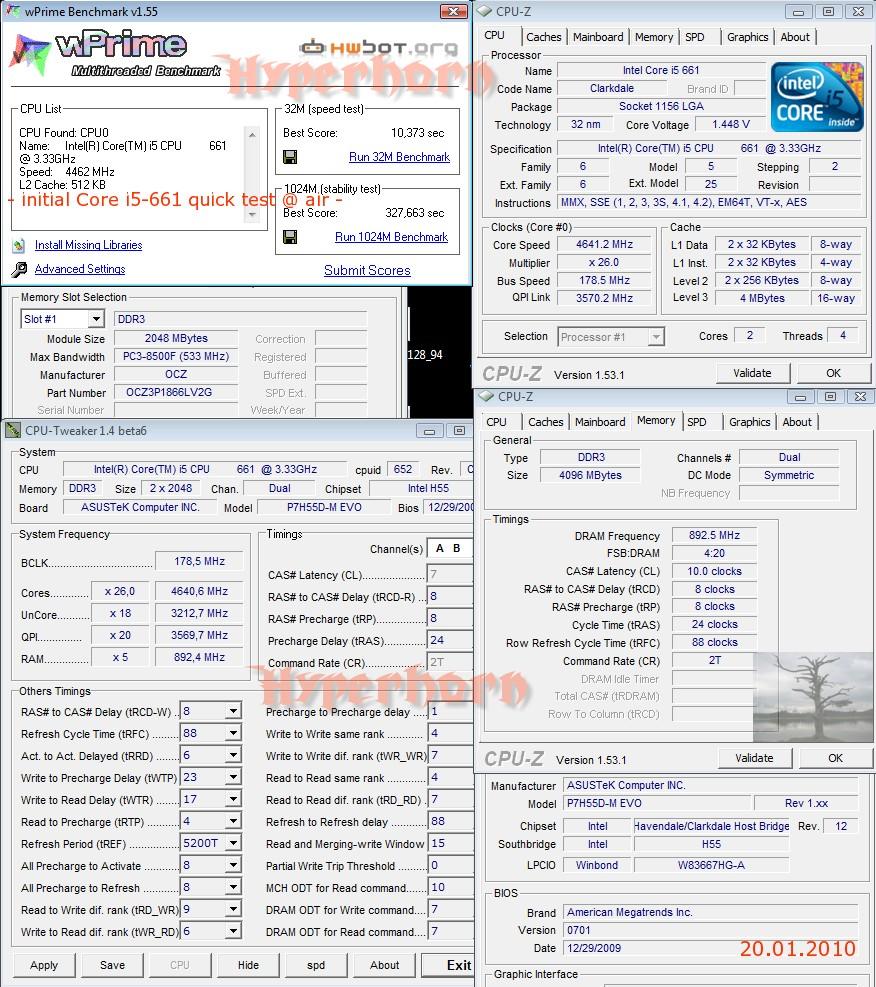This screenshot has width=876, height=987.
Task: Open Read to Precharge (tRTP) dropdown
Action: (x=233, y=821)
